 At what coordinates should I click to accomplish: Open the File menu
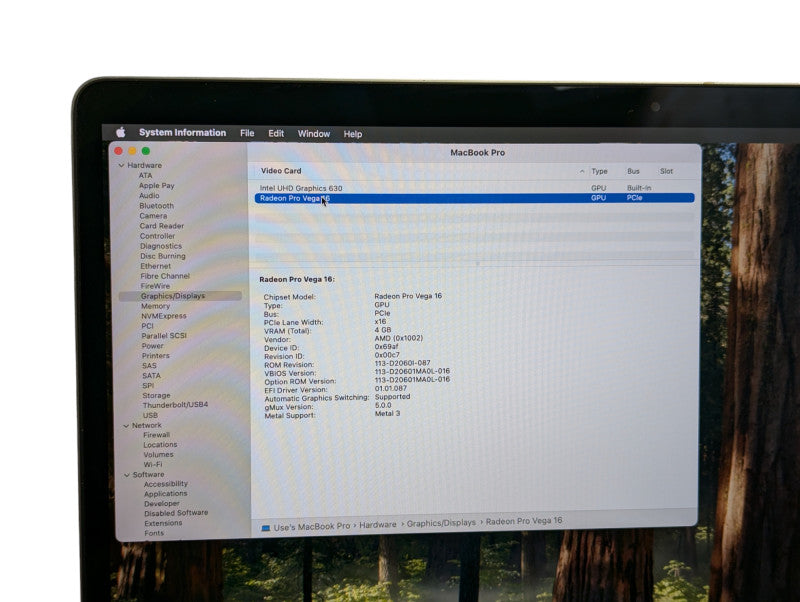247,133
